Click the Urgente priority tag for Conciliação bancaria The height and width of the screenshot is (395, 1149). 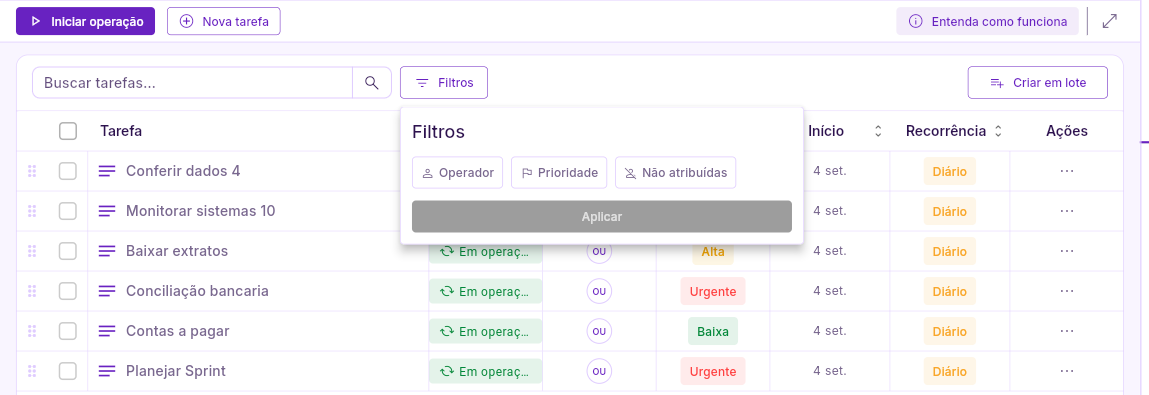pyautogui.click(x=713, y=291)
